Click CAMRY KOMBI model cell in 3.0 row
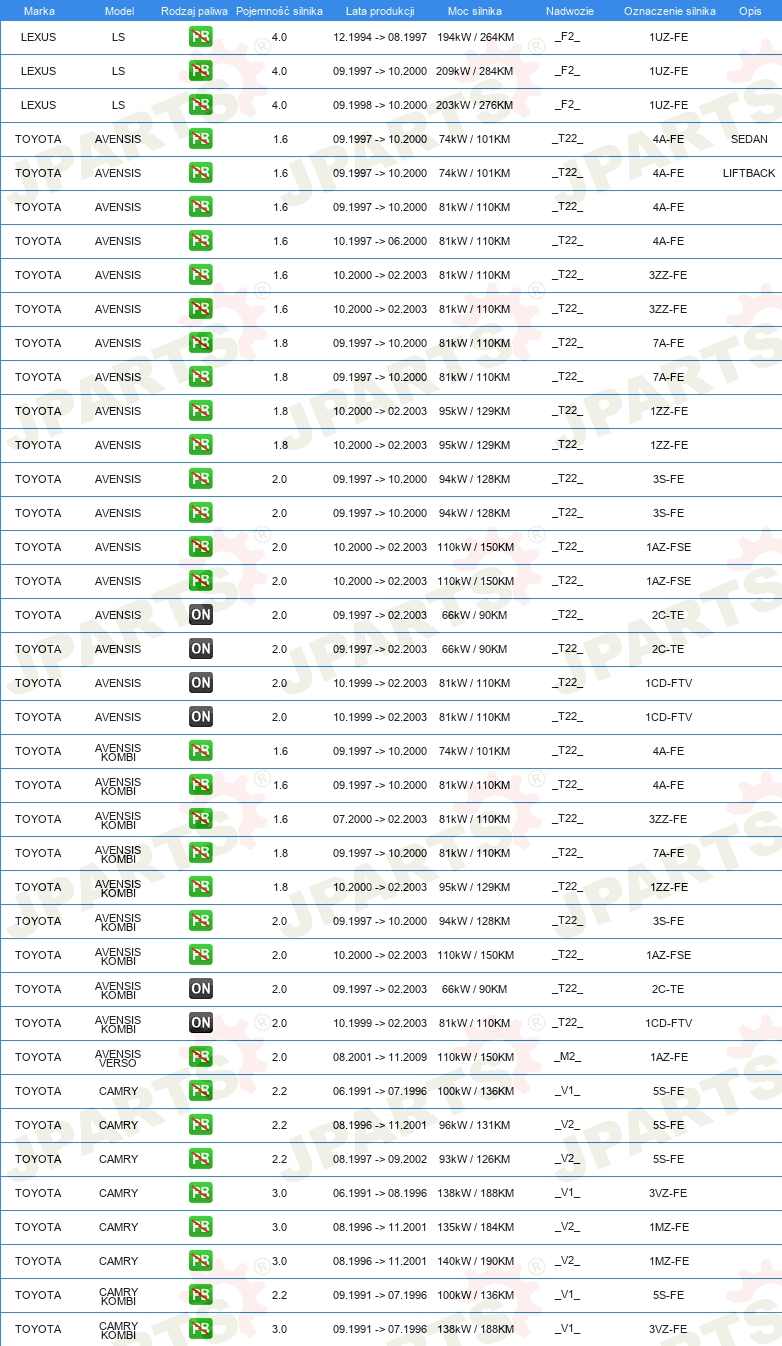782x1346 pixels. pos(118,1330)
